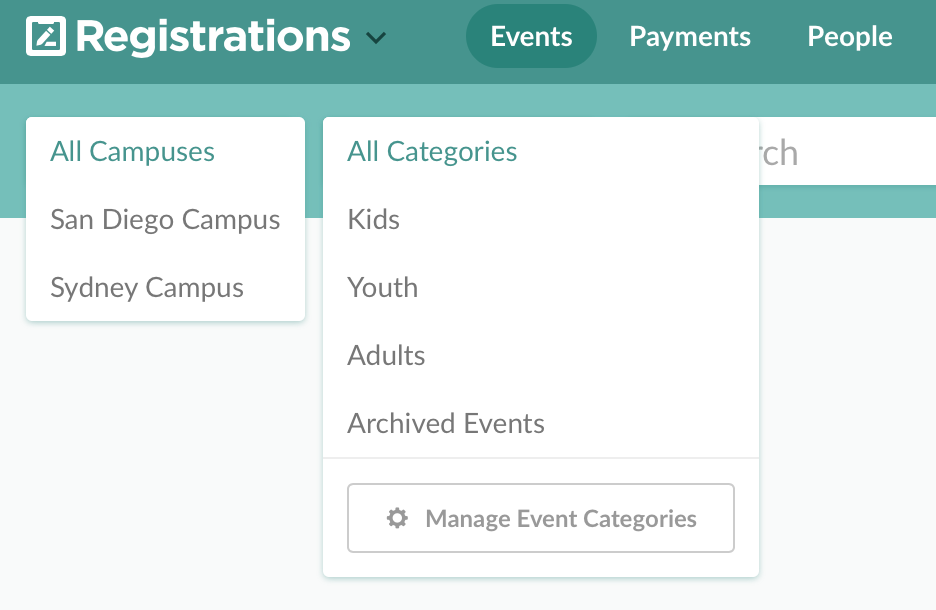The width and height of the screenshot is (936, 610).
Task: Click the empty page area below the campus list
Action: pyautogui.click(x=160, y=450)
